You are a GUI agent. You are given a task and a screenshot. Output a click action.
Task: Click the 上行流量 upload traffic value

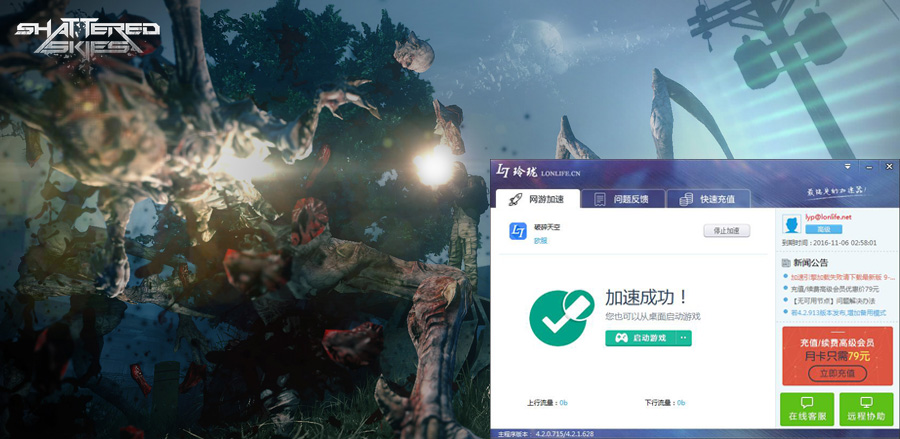click(564, 403)
